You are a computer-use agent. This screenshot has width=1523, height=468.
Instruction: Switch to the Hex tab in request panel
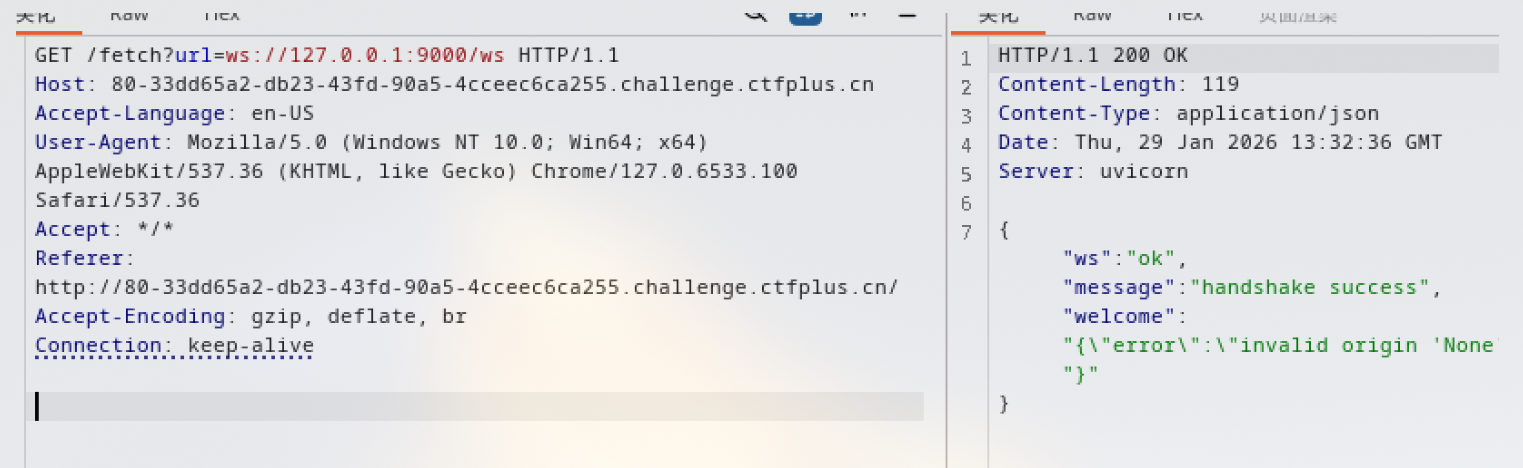tap(220, 14)
